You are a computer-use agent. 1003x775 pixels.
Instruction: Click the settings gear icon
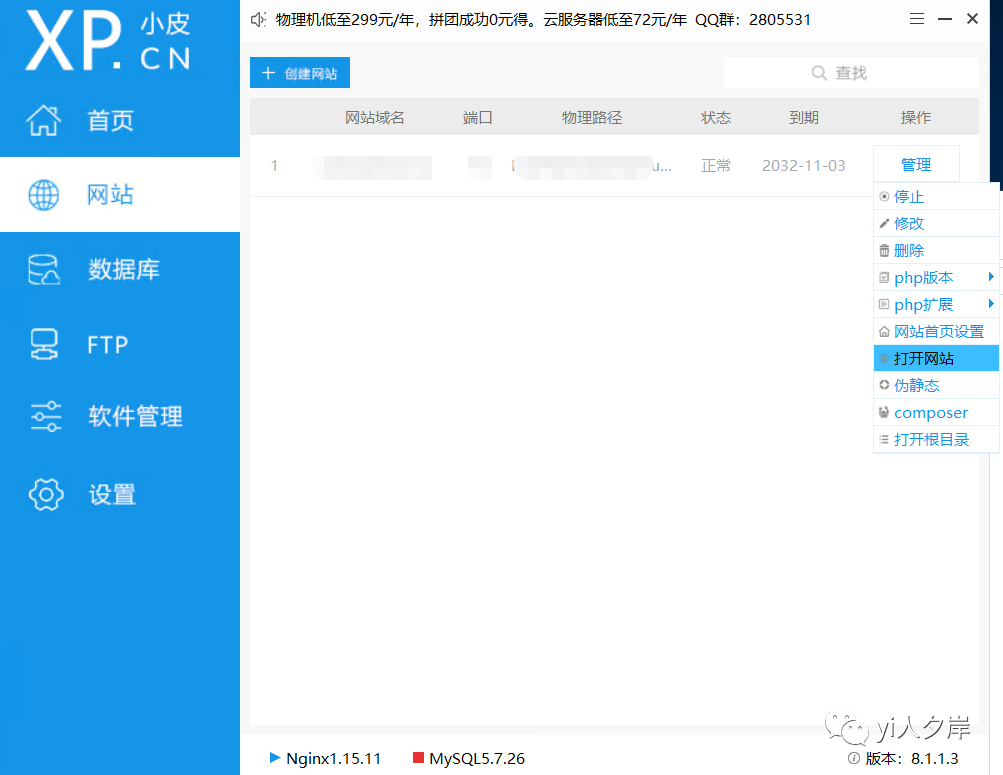(x=46, y=494)
